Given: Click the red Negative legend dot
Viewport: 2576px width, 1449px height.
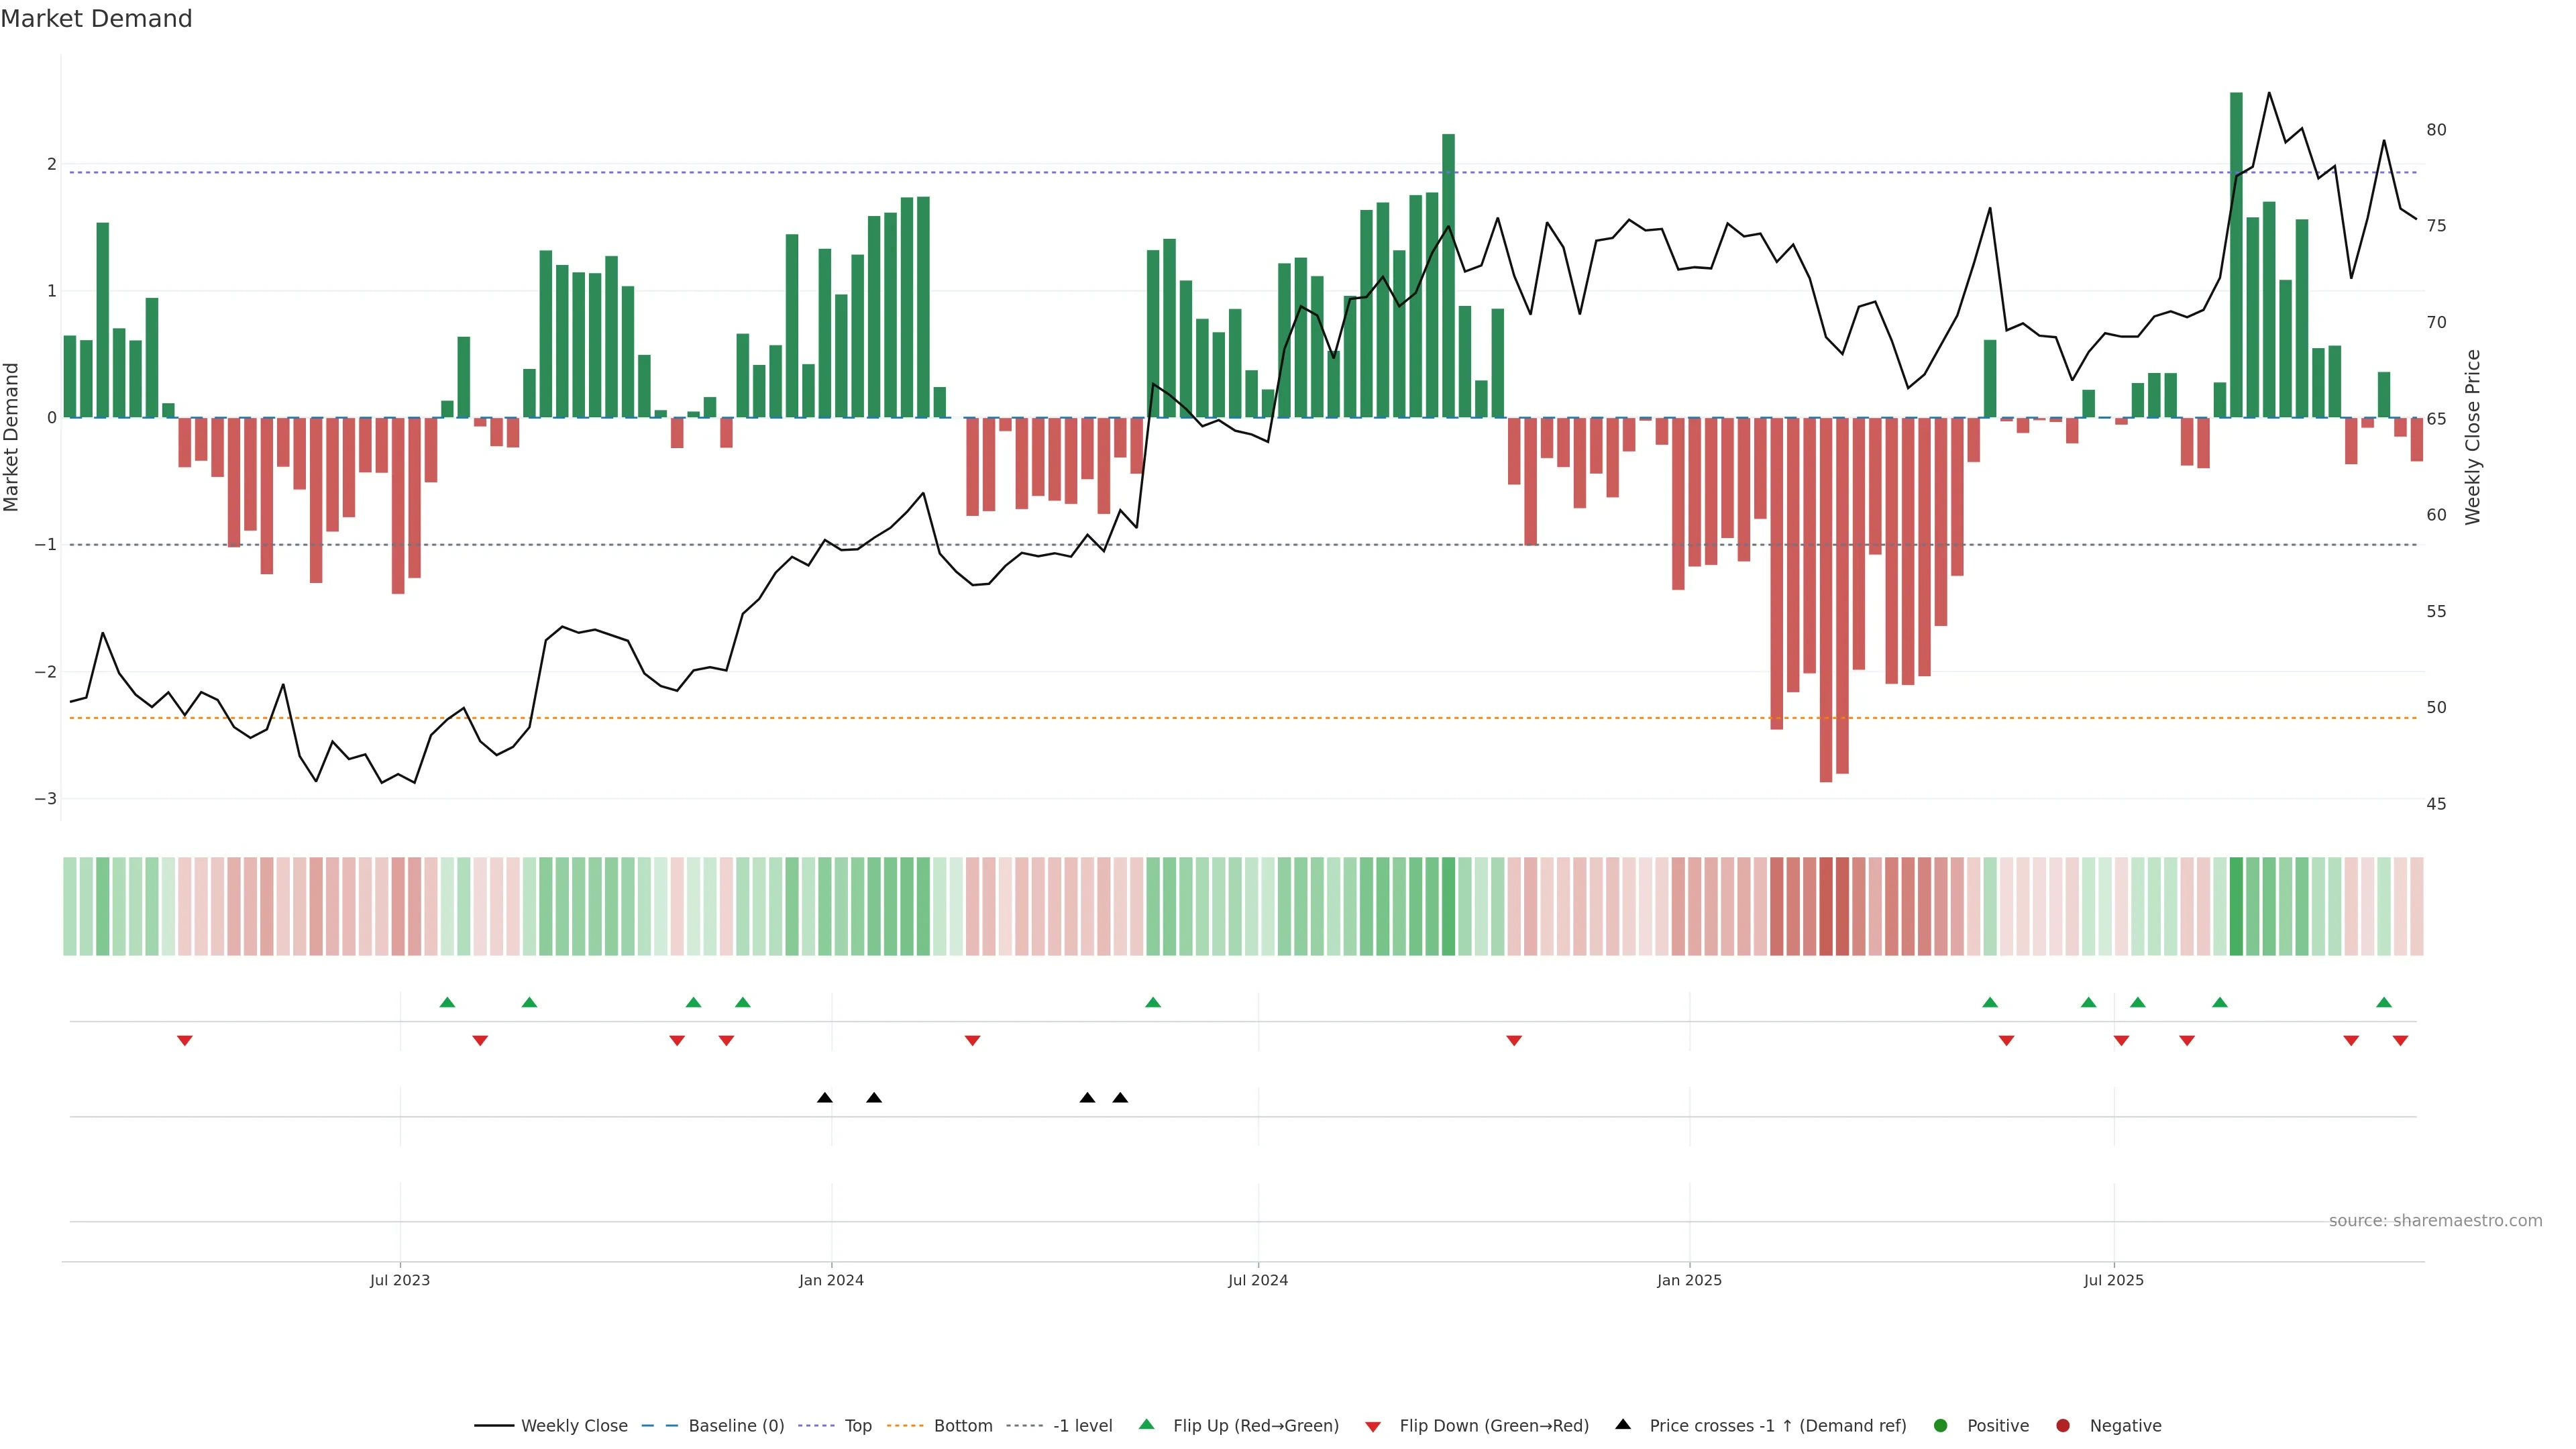Looking at the screenshot, I should [2063, 1426].
